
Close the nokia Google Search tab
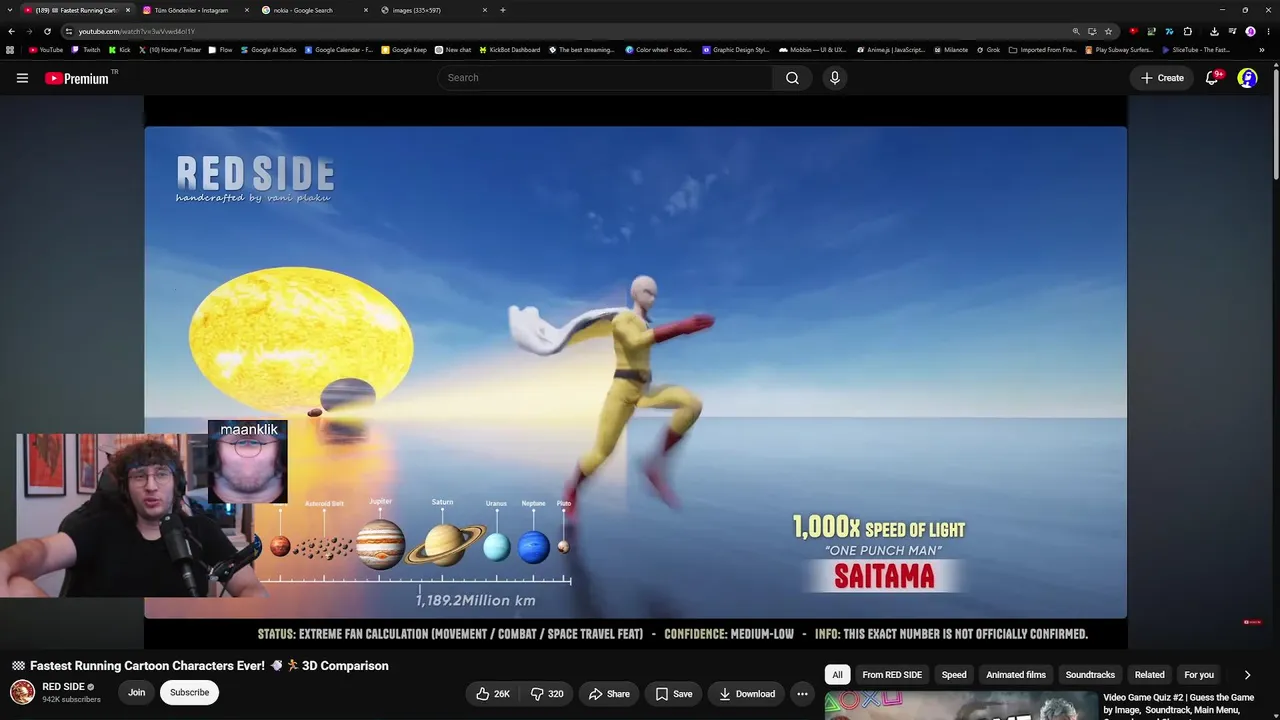(366, 10)
